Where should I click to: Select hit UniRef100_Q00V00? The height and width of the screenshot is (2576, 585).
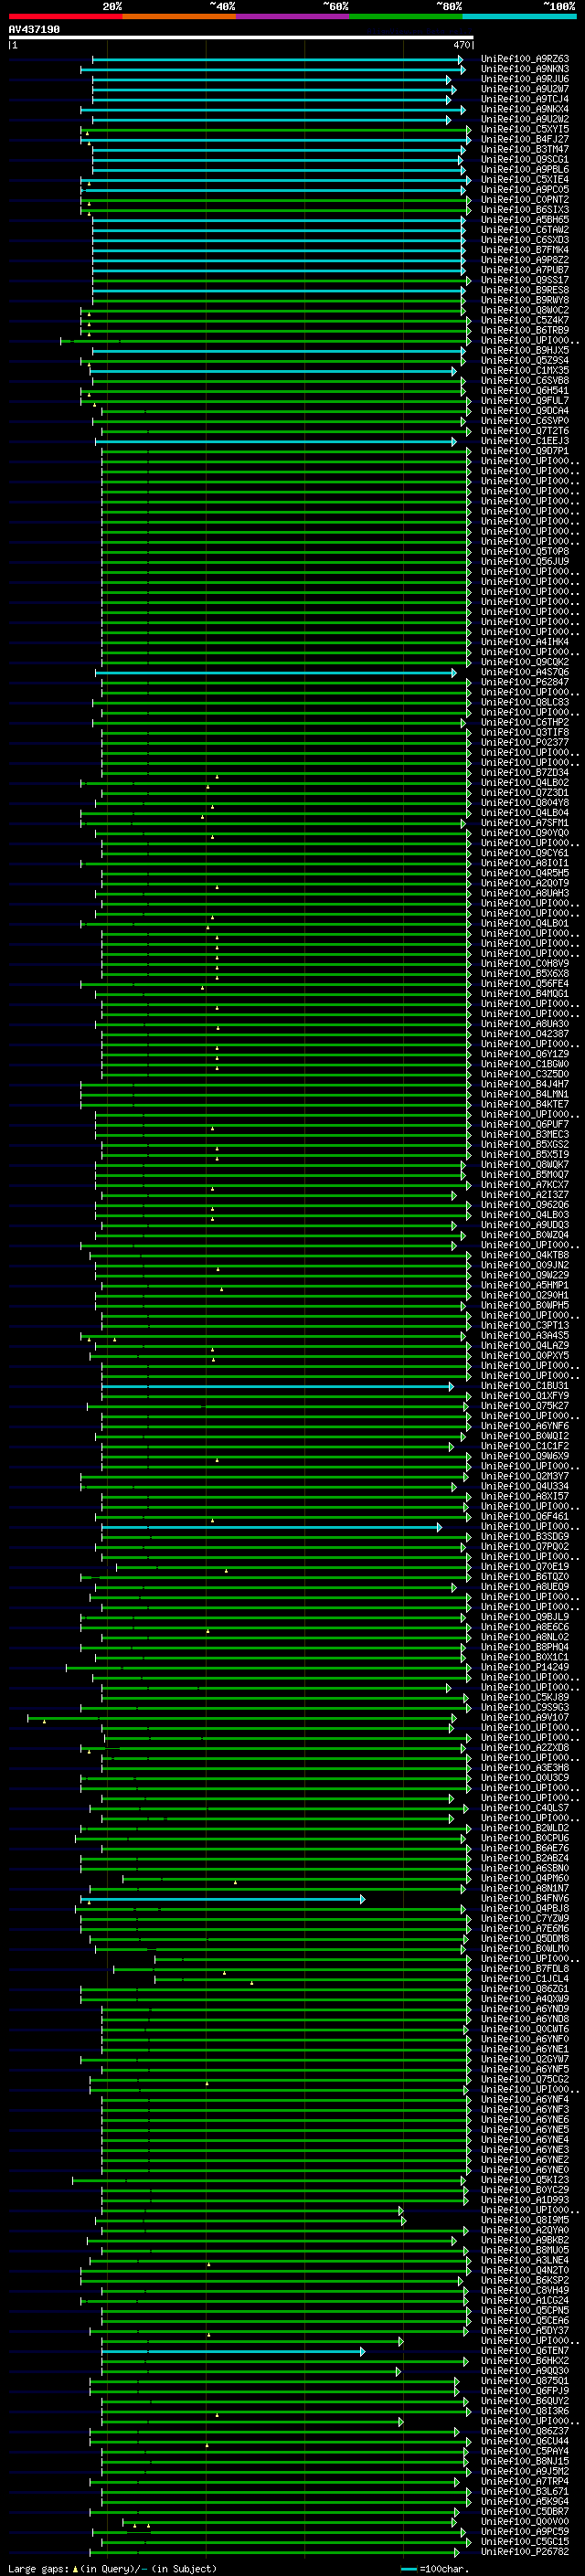pyautogui.click(x=525, y=2521)
